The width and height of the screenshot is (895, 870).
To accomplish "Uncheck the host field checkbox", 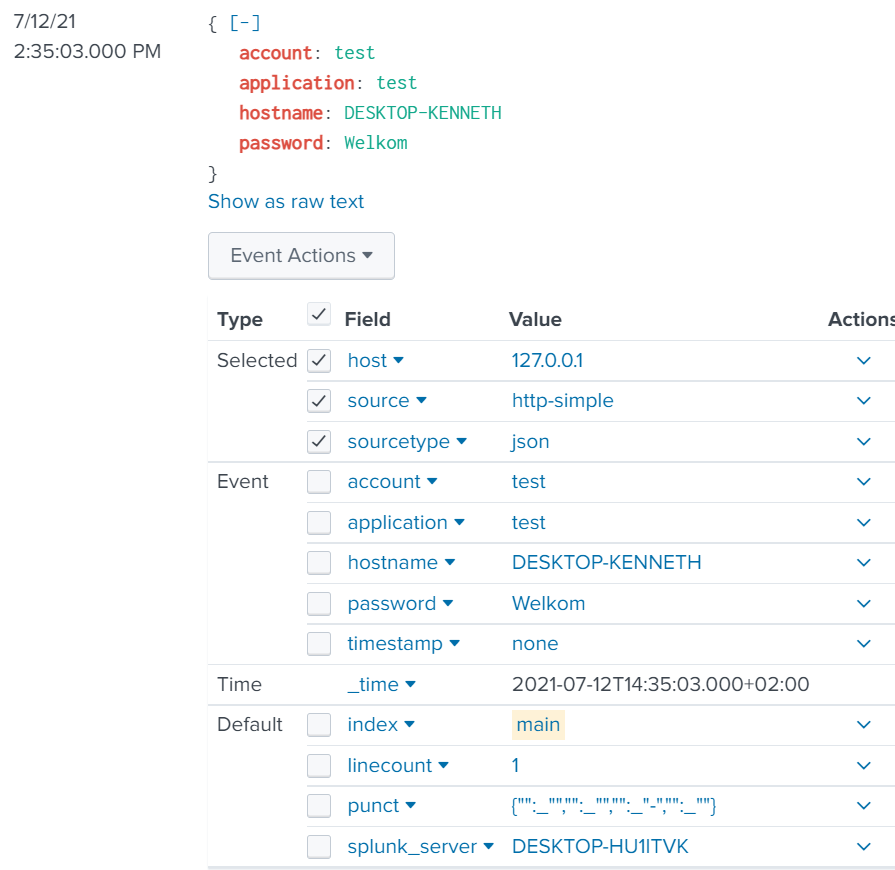I will point(319,360).
